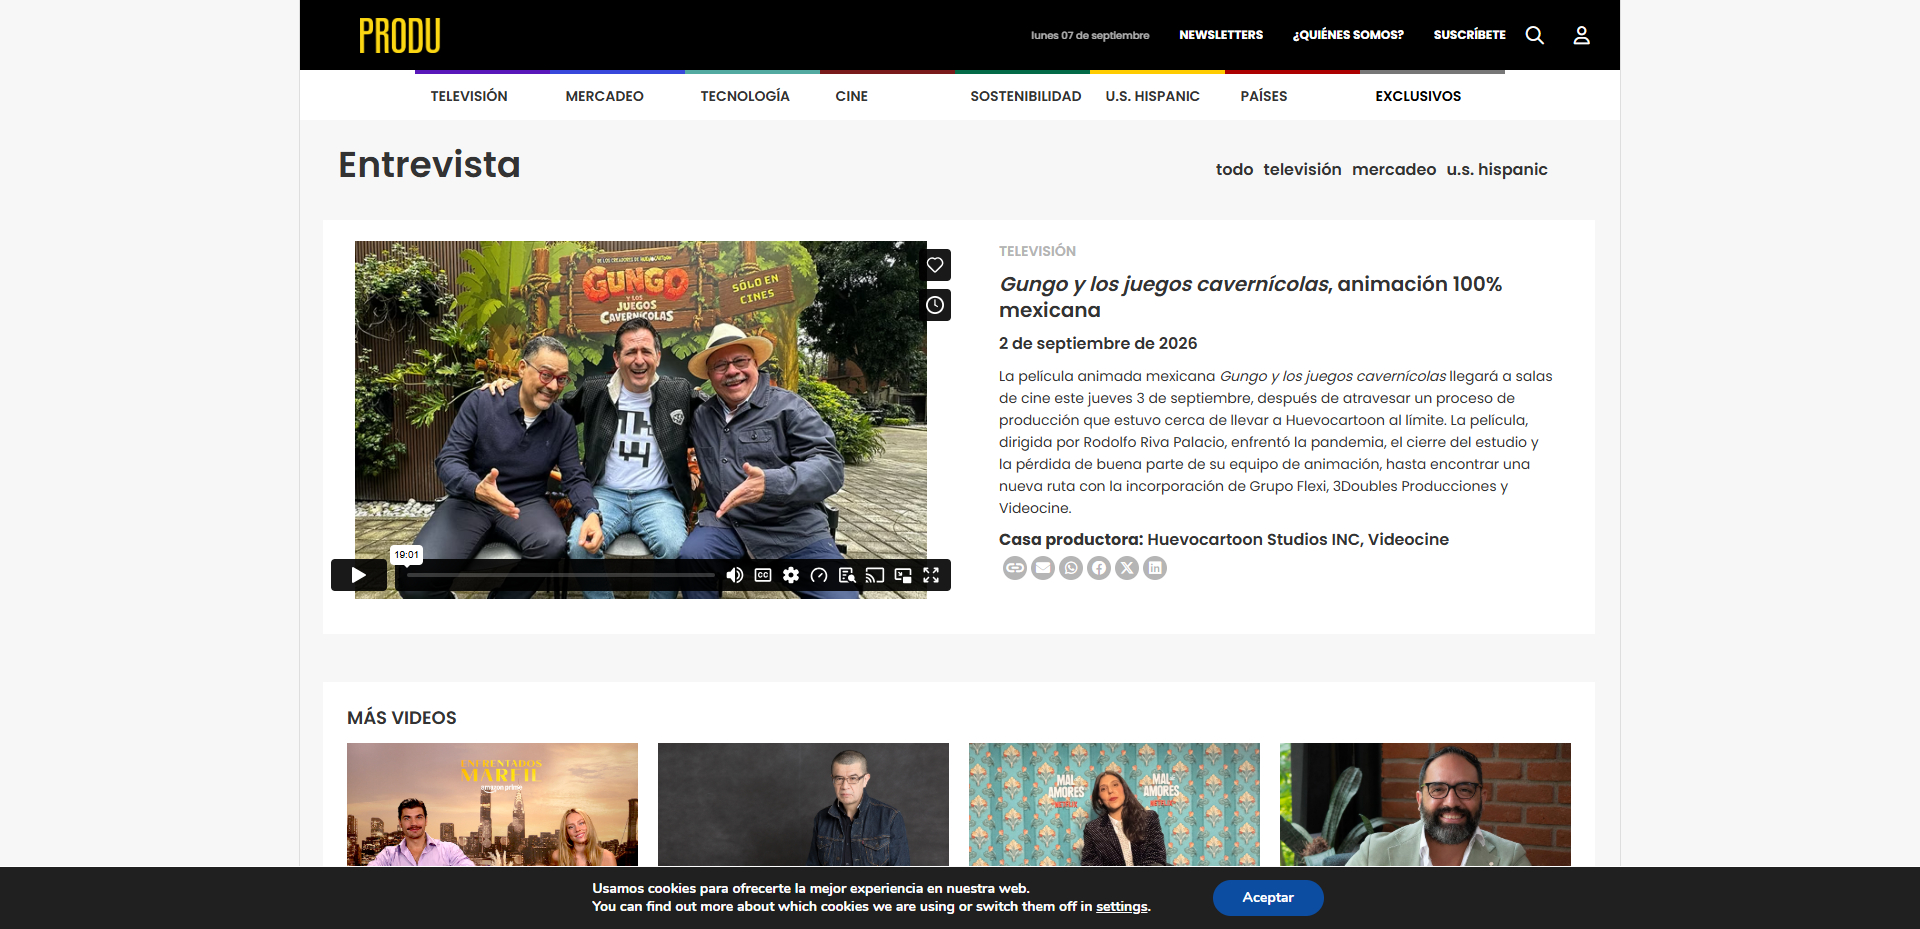Mute the video volume icon
Viewport: 1920px width, 929px height.
pos(735,575)
